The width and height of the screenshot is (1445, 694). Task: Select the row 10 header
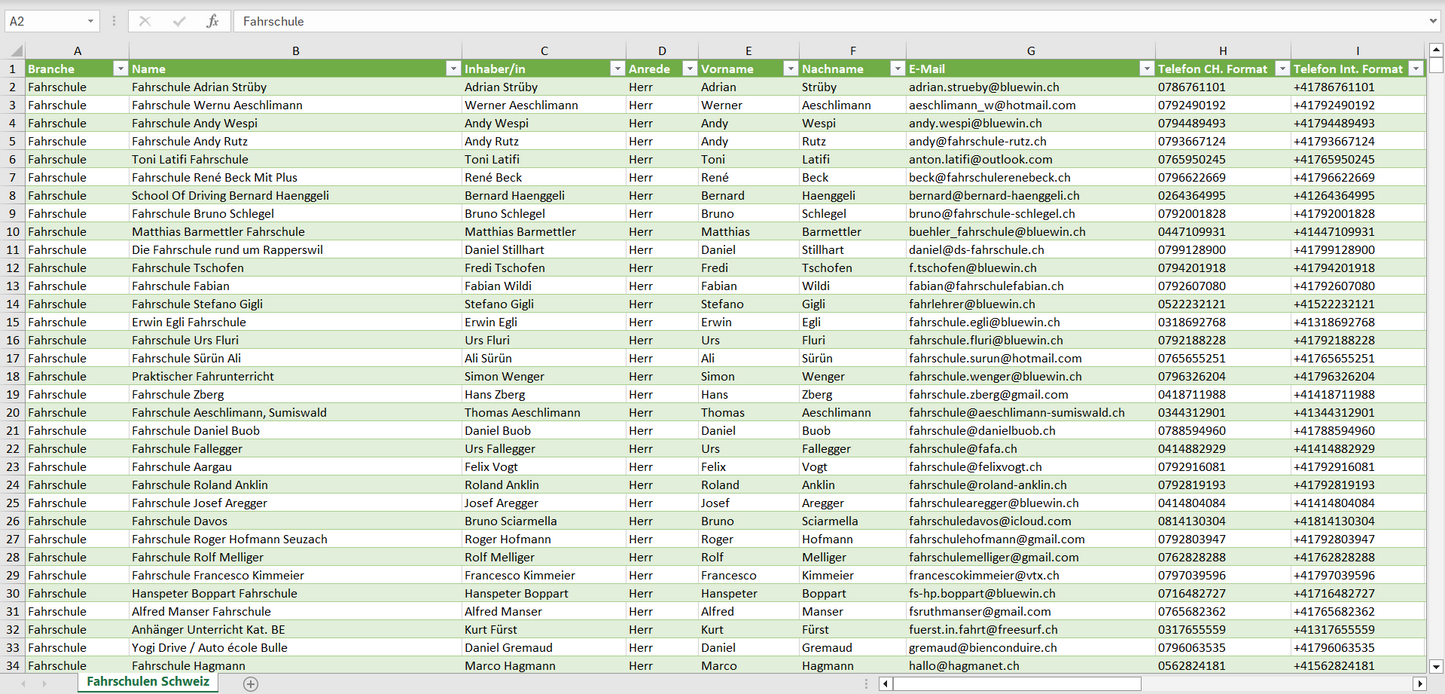pyautogui.click(x=13, y=232)
